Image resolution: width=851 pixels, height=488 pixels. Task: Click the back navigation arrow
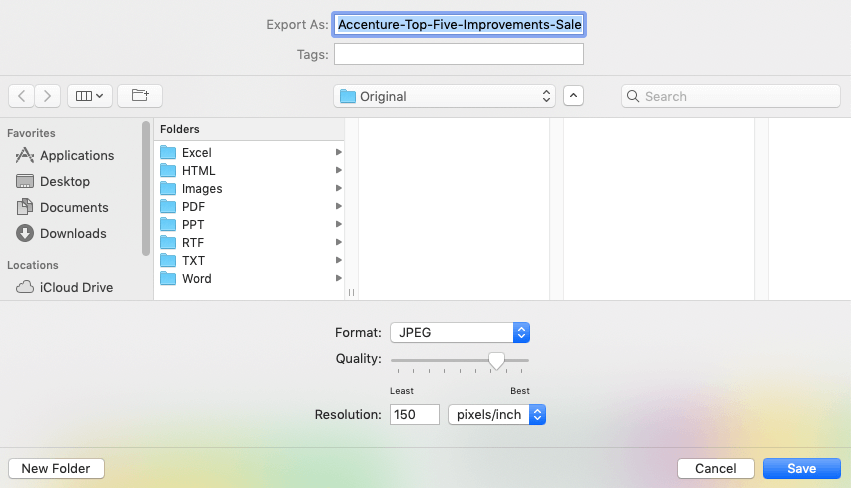[21, 96]
